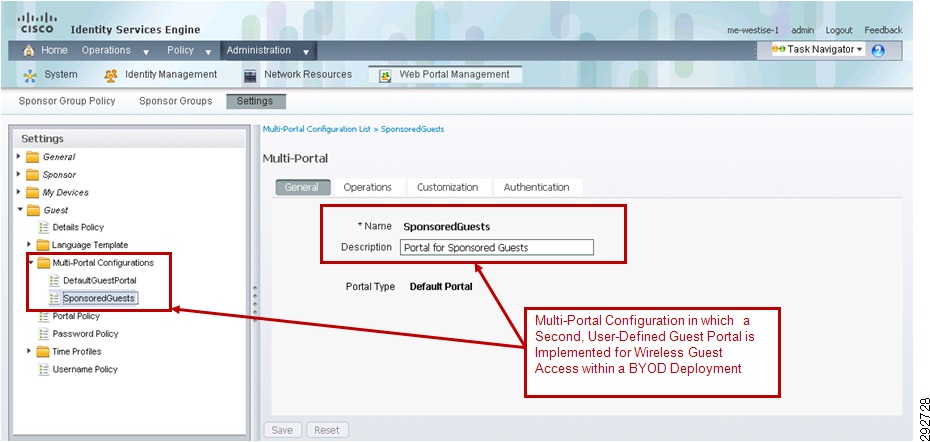Click the Time Profiles folder icon
Screen dimensions: 930x442
point(43,352)
